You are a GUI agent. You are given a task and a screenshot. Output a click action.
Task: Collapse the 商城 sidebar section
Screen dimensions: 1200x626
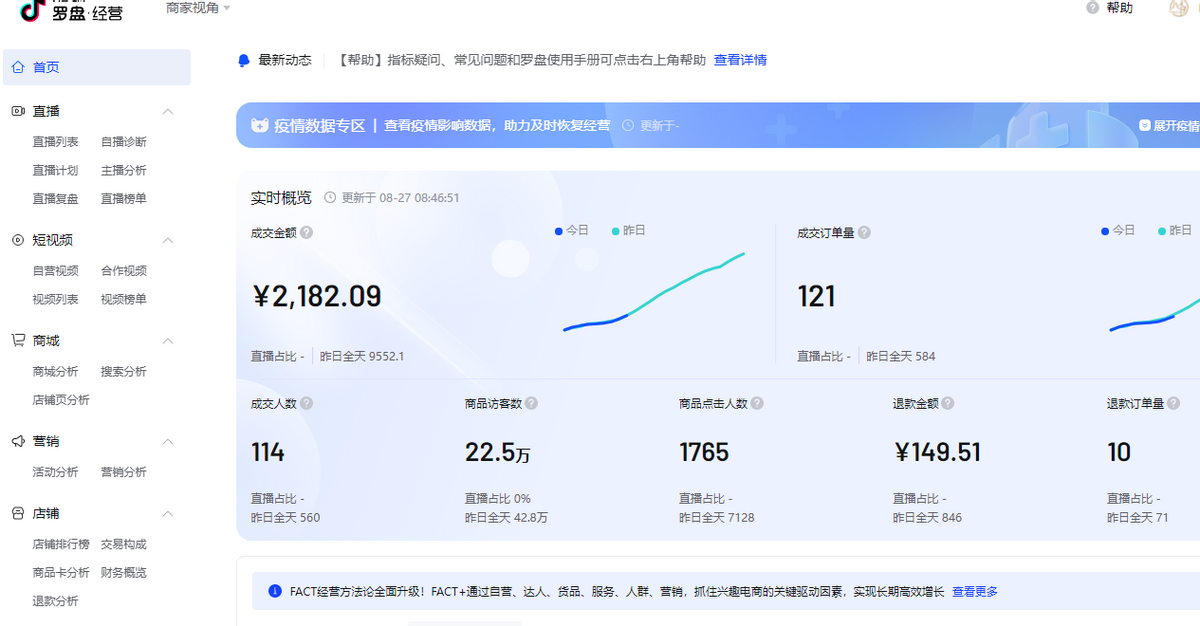point(168,341)
